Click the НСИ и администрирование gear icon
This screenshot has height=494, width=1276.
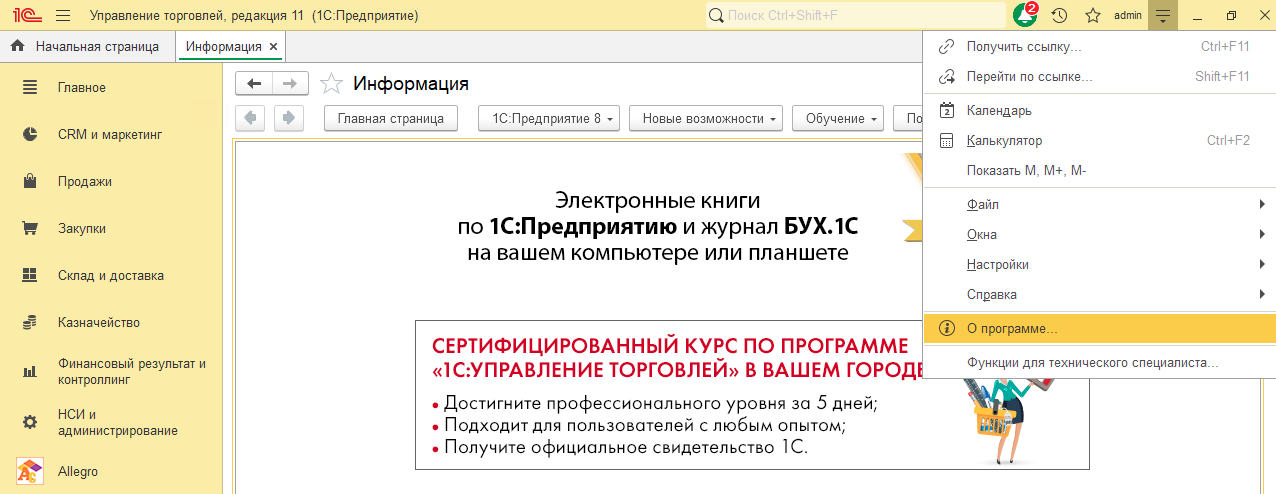point(30,422)
